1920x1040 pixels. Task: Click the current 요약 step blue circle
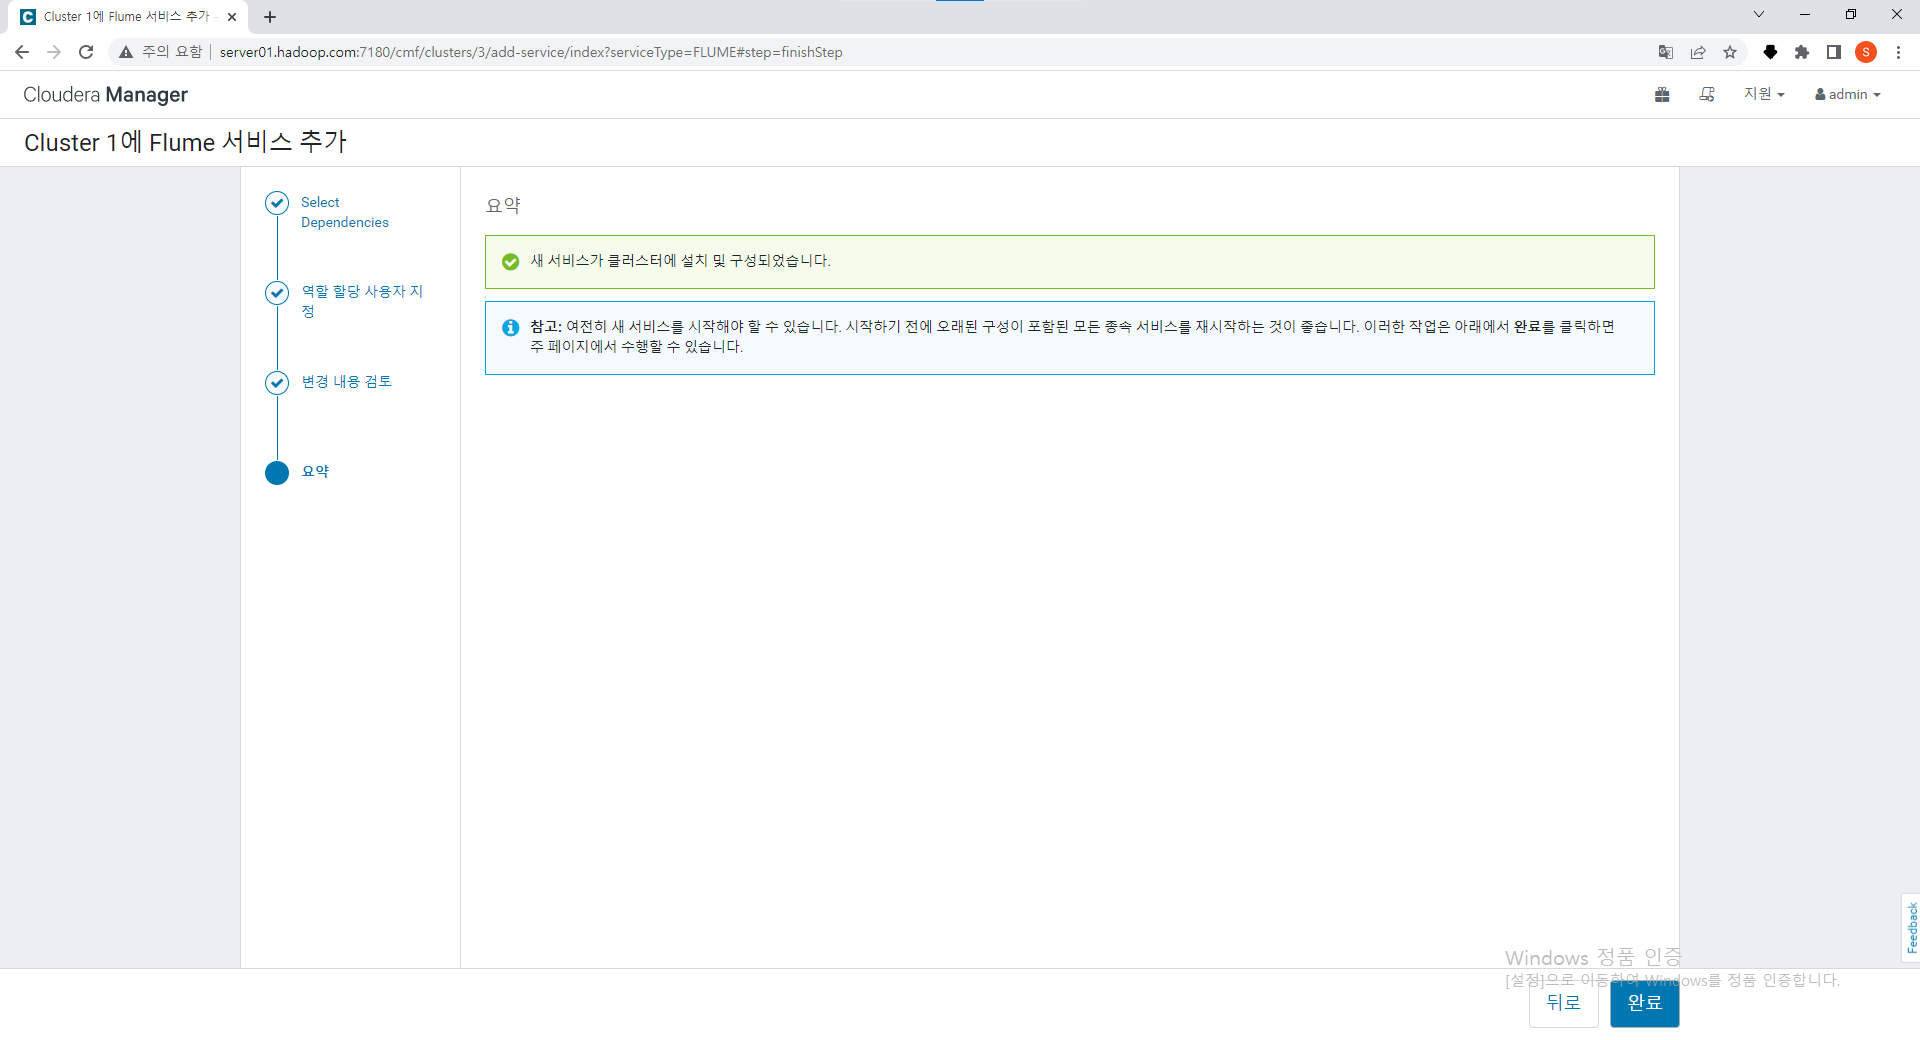click(277, 473)
